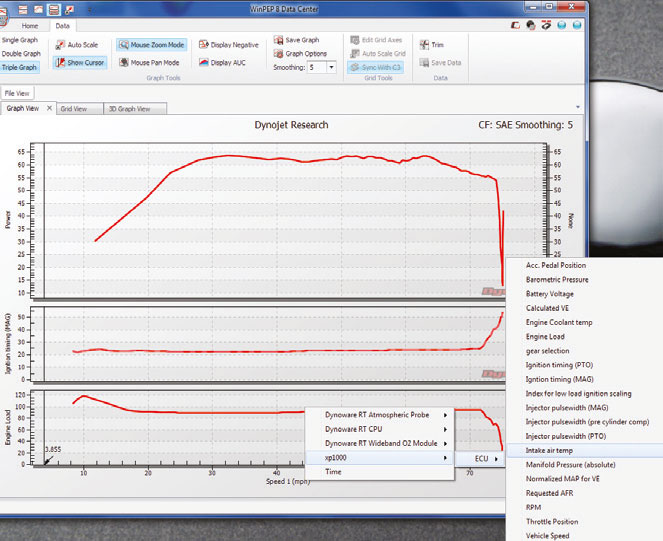Switch to the Data ribbon tab

click(63, 26)
